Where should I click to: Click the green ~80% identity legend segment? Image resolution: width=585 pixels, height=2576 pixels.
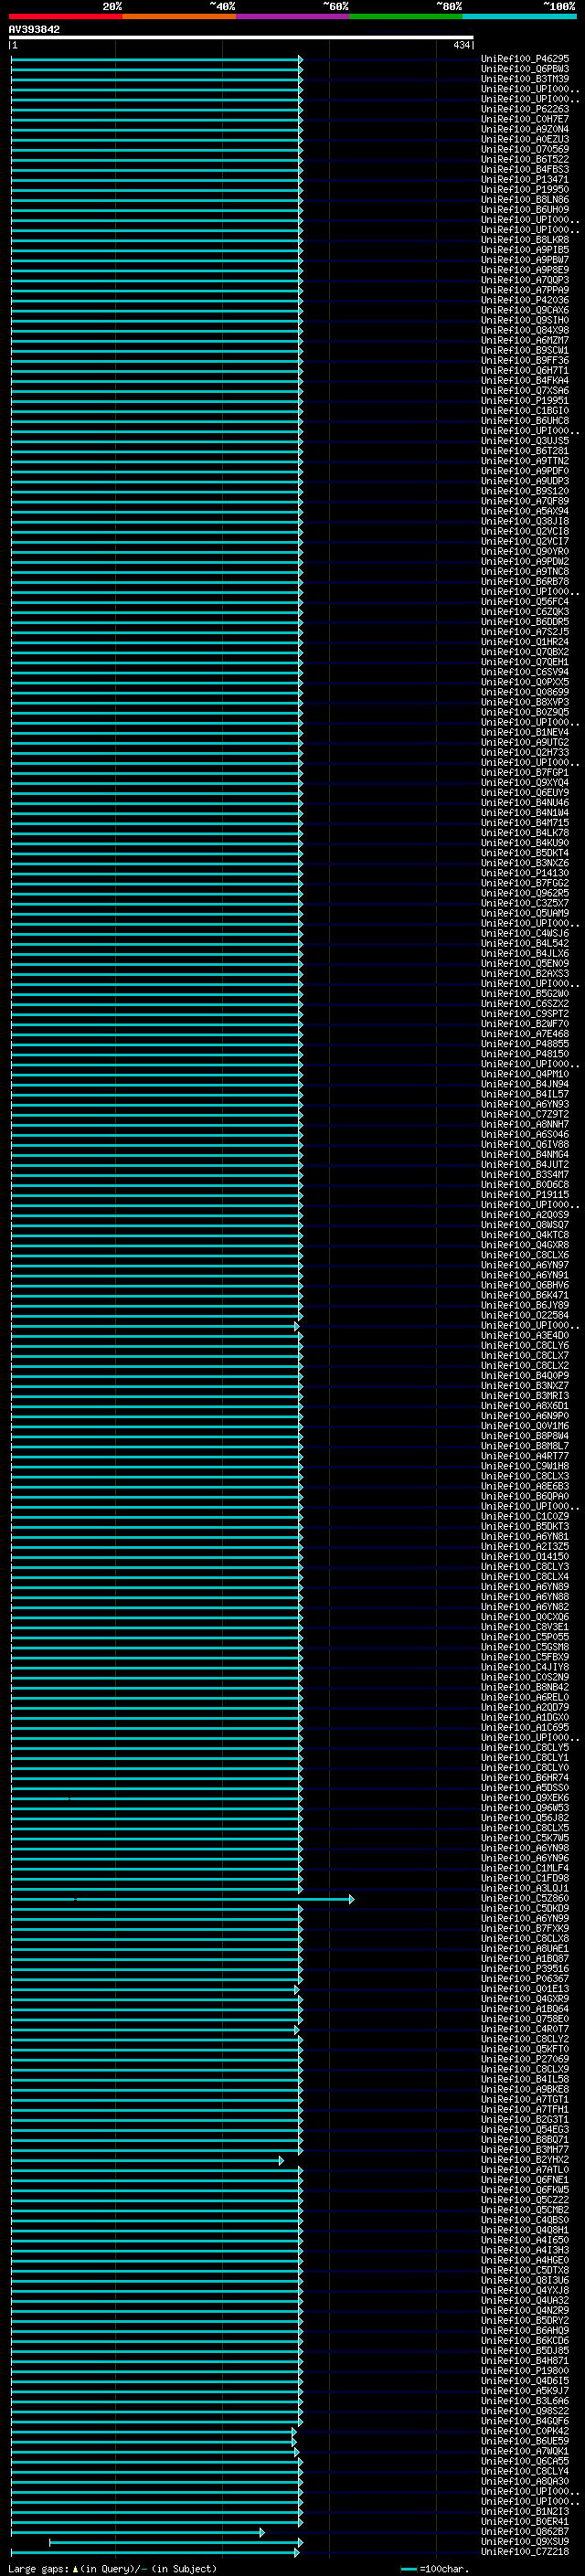point(406,17)
